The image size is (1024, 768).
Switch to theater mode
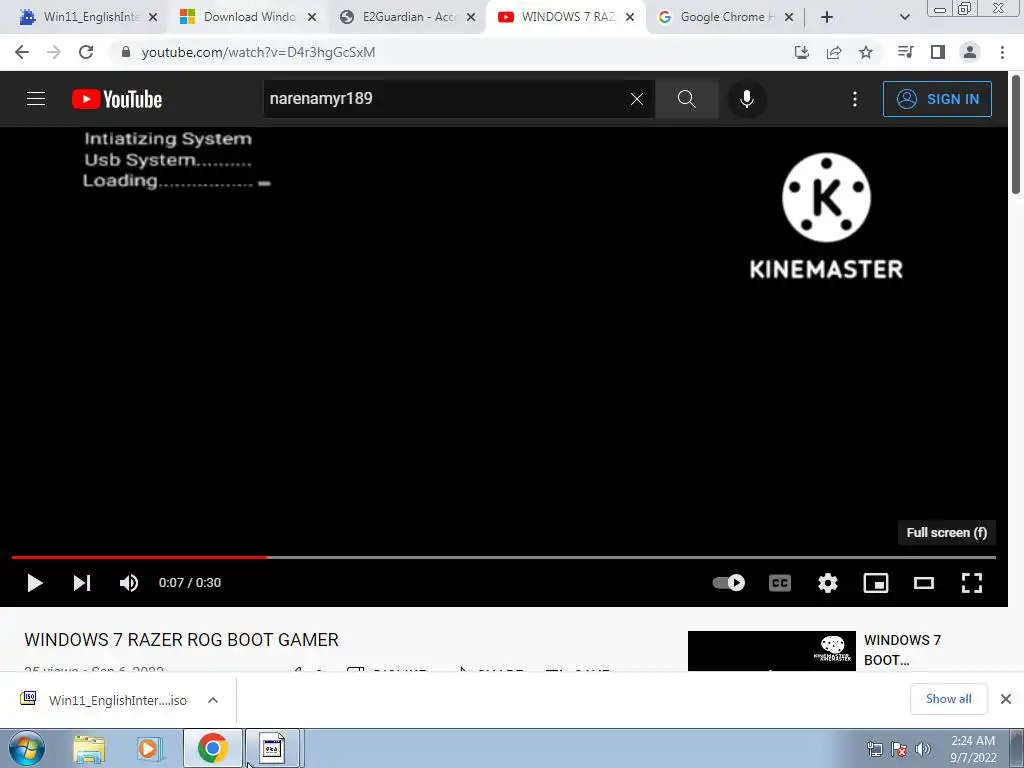pos(923,583)
